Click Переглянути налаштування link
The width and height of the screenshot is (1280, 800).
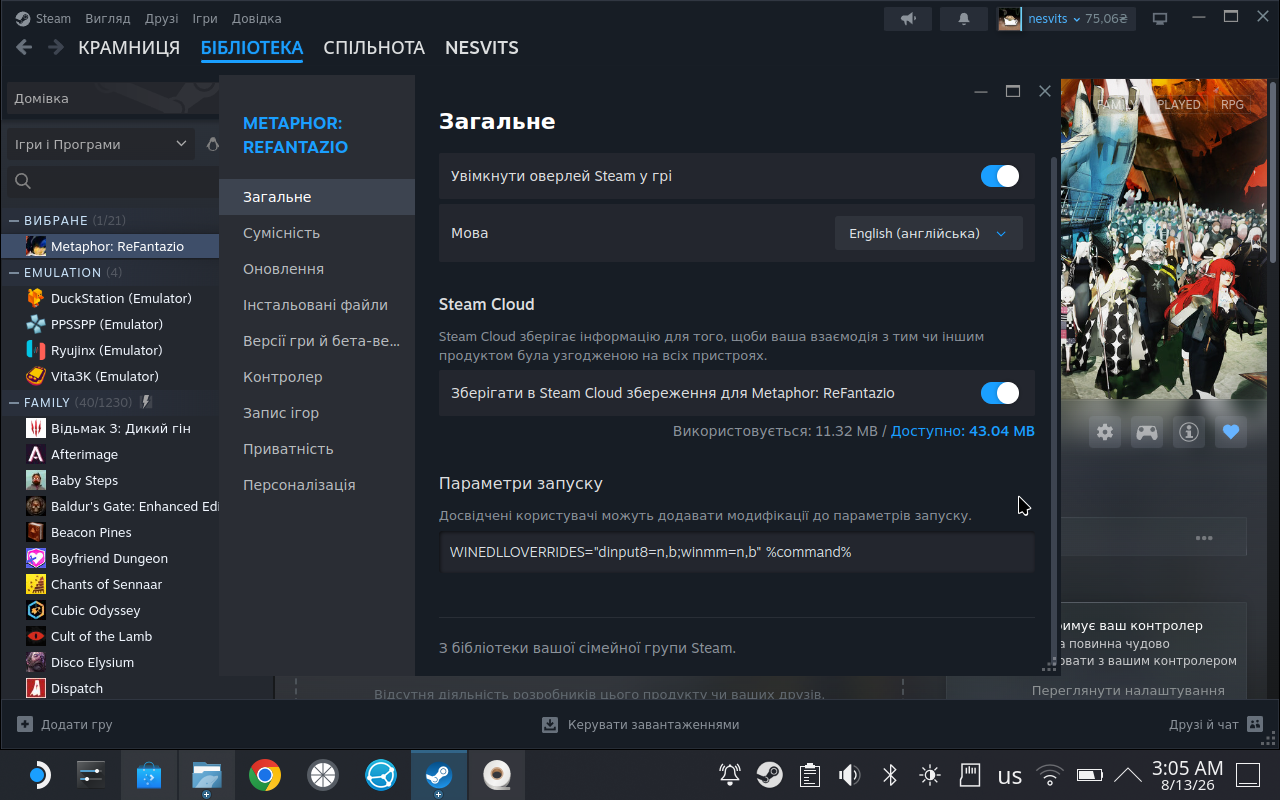click(x=1128, y=690)
